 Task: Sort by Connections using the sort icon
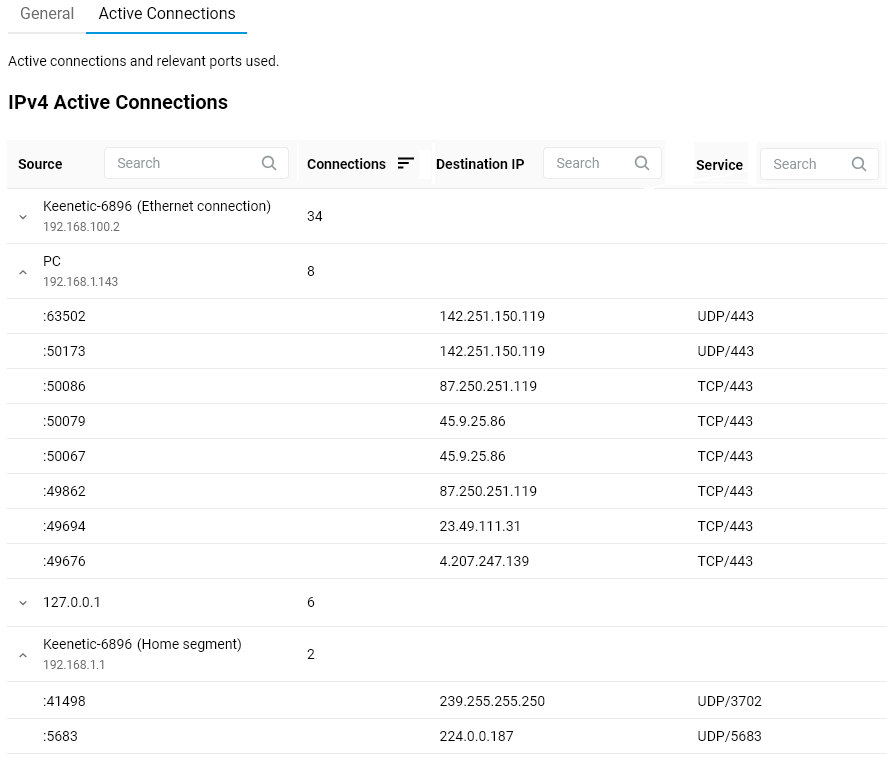pos(406,163)
